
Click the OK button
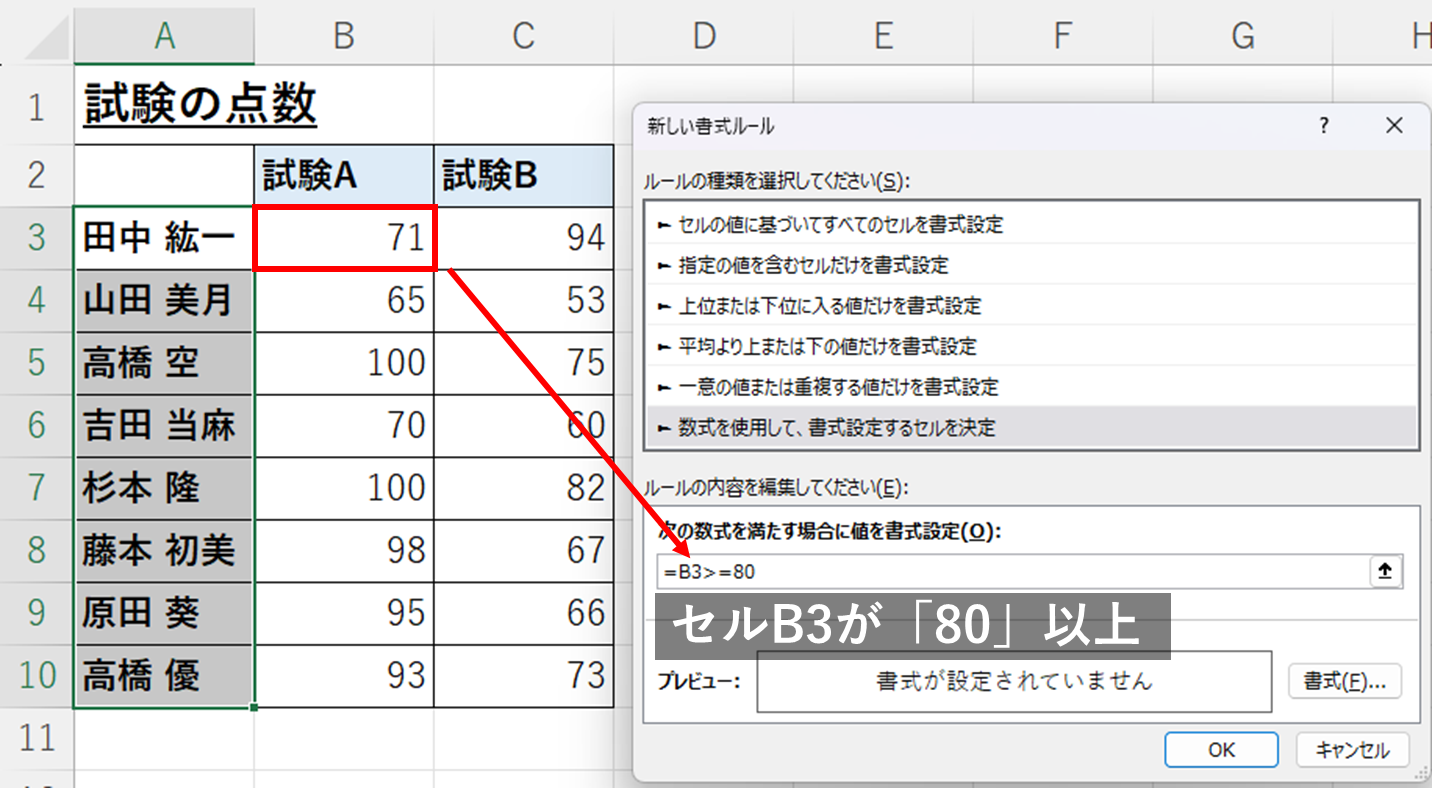tap(1221, 750)
